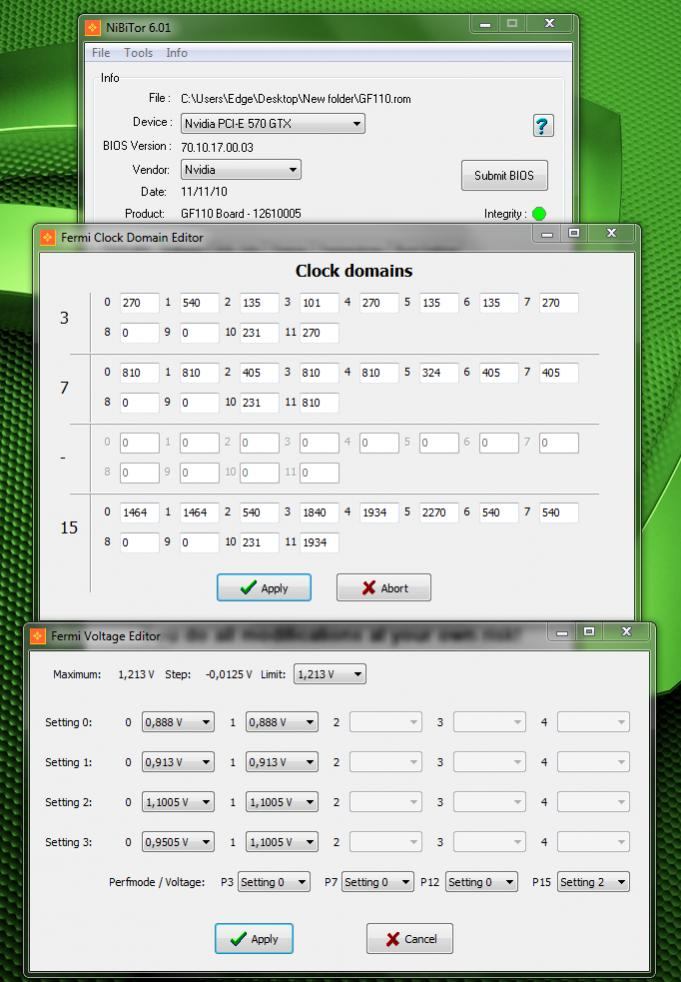Click perf level 15 domain 10 field with 231

(x=259, y=543)
